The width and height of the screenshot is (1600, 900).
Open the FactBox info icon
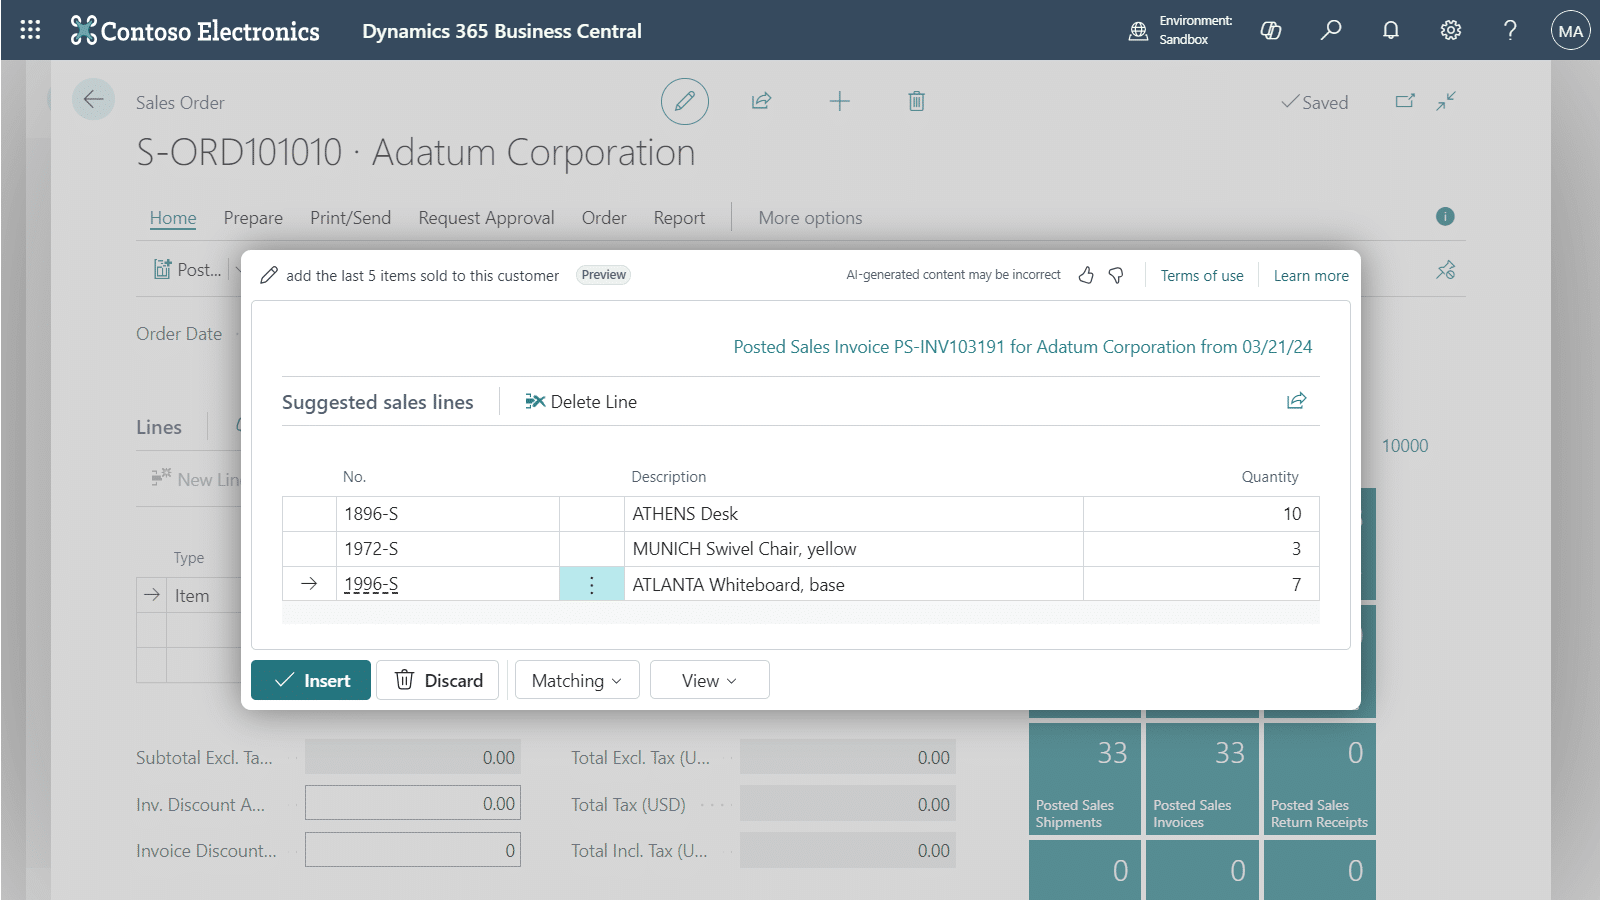tap(1445, 216)
